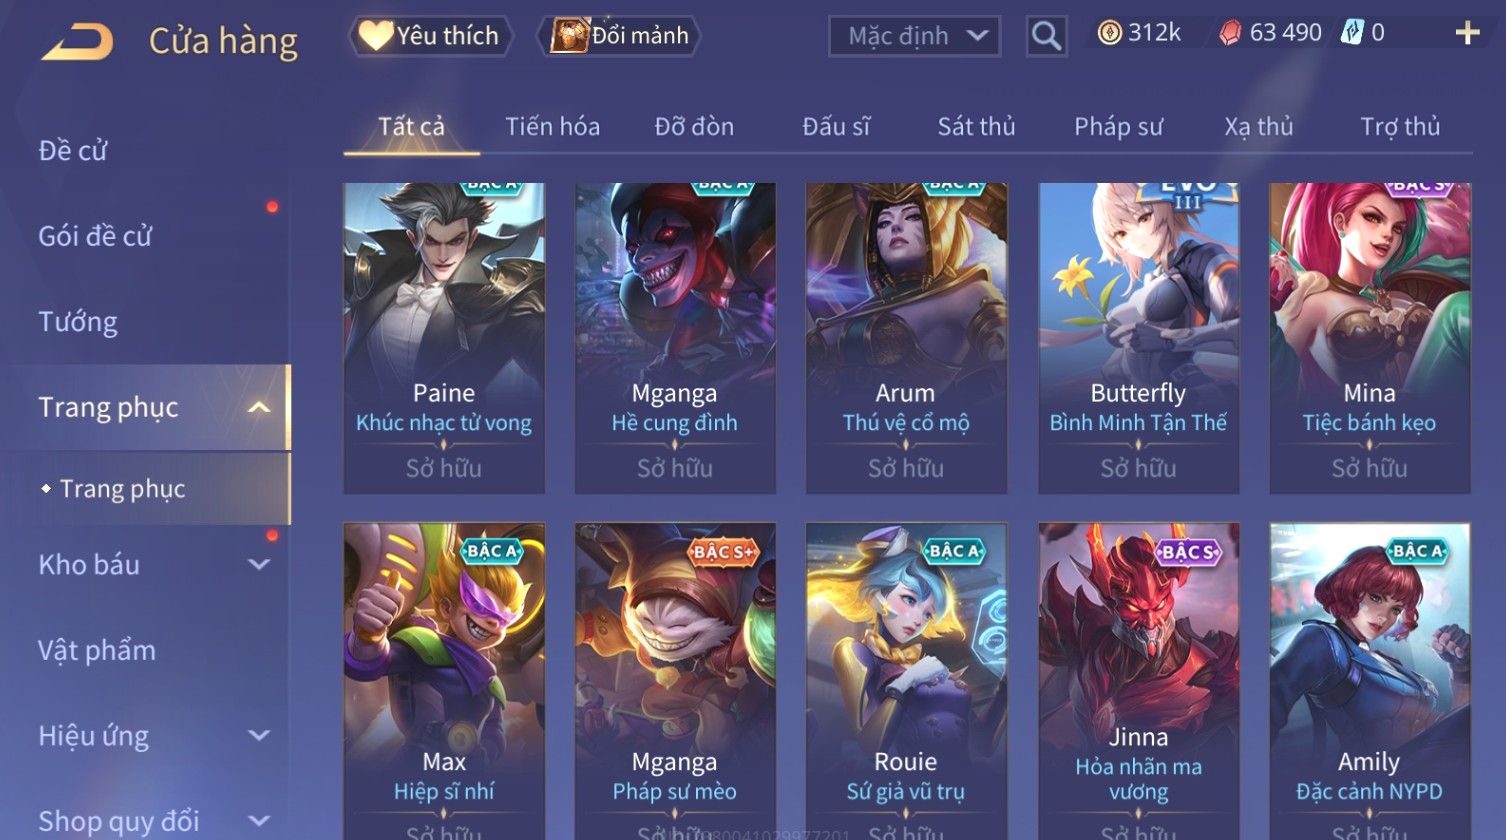The image size is (1506, 840).
Task: Open the Tướng sidebar menu
Action: [78, 322]
